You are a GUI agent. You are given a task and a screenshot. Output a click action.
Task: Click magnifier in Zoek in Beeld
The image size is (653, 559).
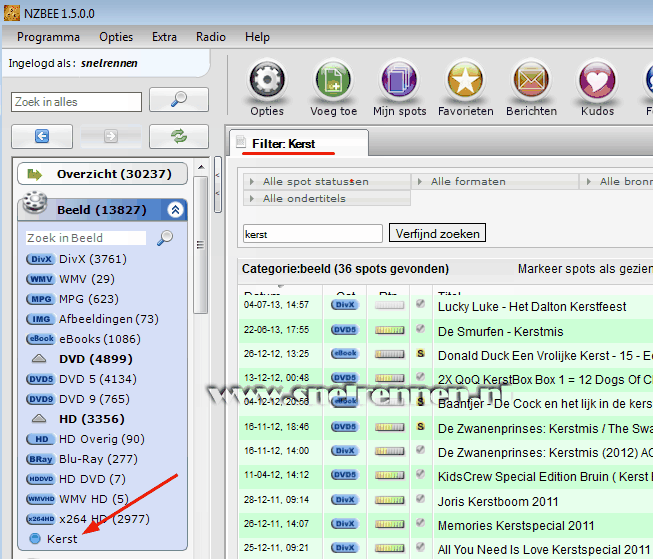tap(165, 238)
